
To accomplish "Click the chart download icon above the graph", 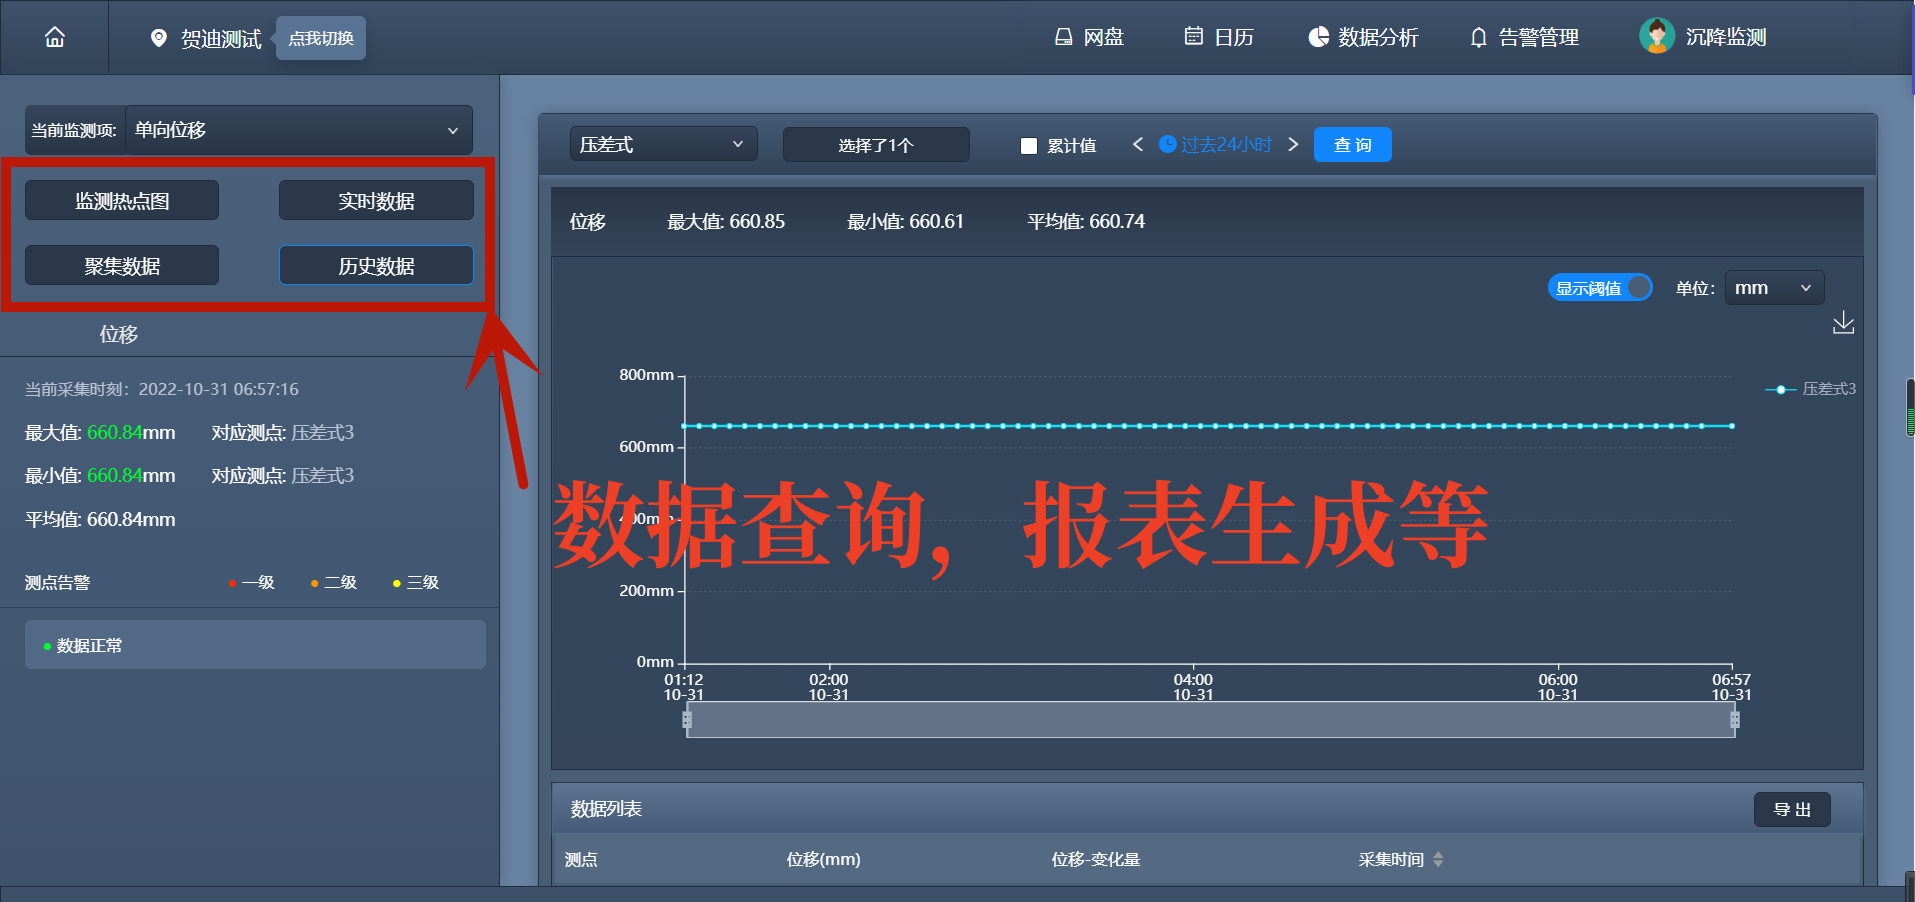I will coord(1843,323).
